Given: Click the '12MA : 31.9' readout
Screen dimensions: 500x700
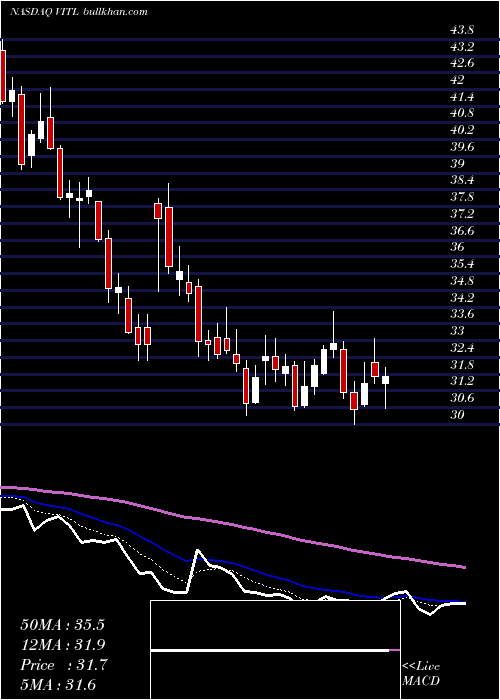Looking at the screenshot, I should pyautogui.click(x=62, y=645).
